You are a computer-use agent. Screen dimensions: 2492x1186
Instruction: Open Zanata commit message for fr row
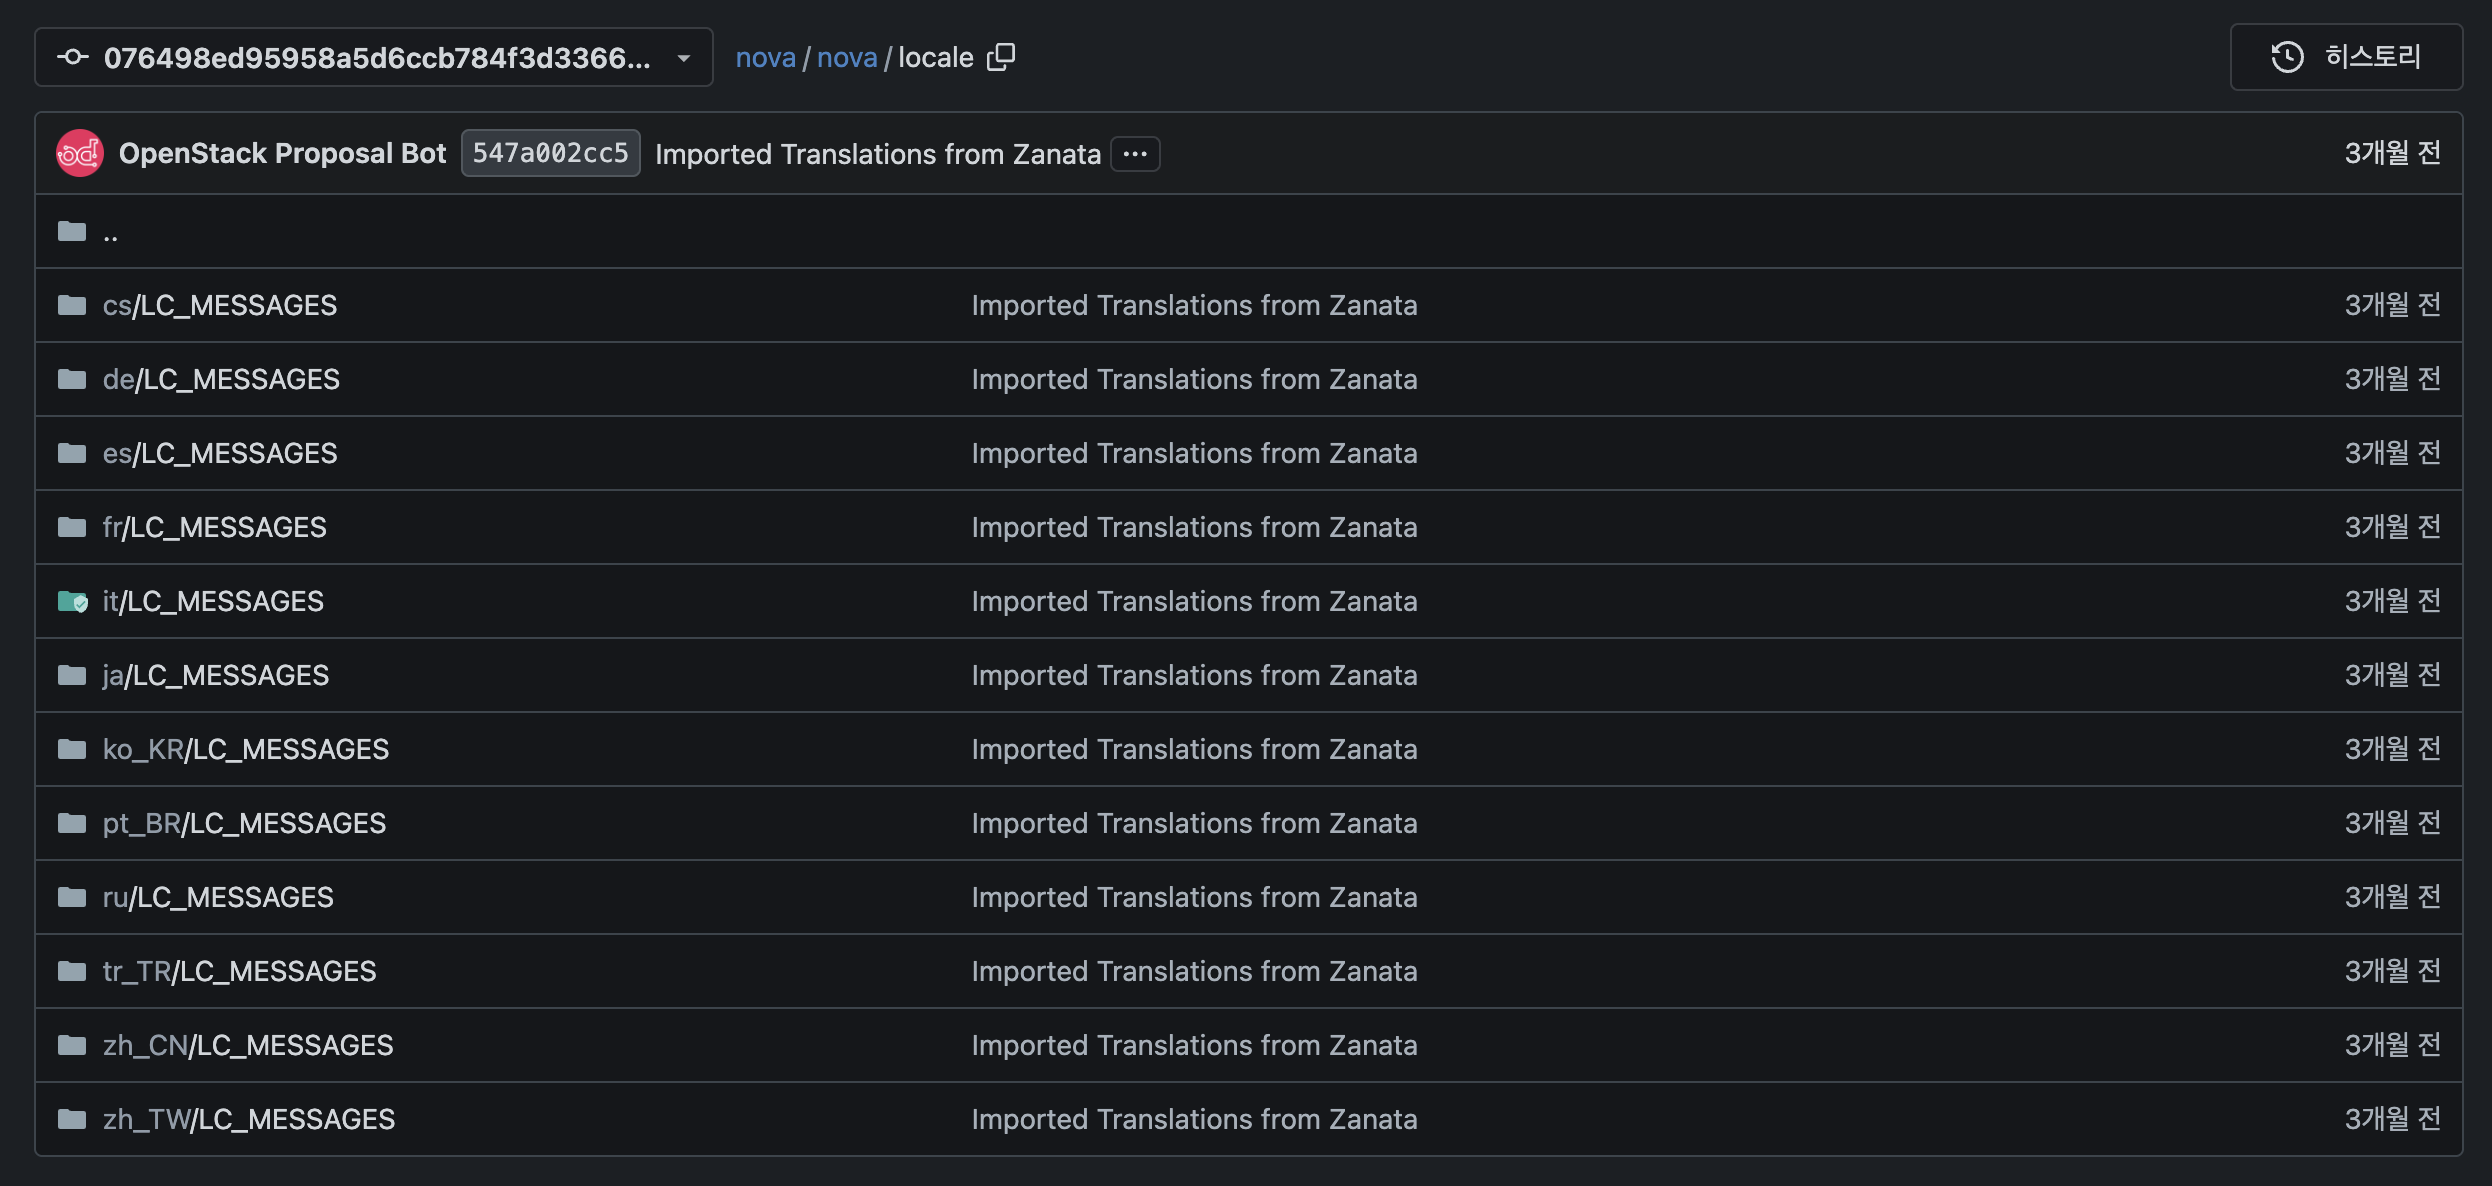tap(1194, 527)
